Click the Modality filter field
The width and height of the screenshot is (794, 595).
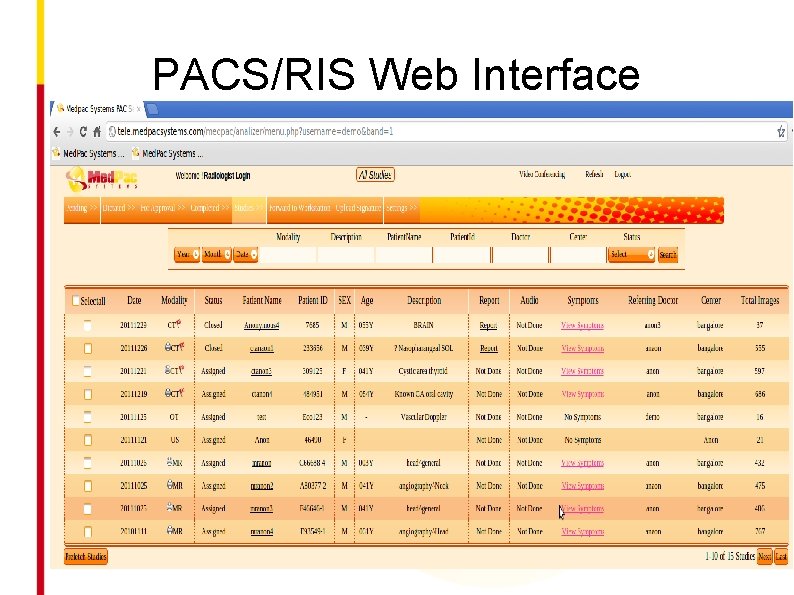(288, 255)
